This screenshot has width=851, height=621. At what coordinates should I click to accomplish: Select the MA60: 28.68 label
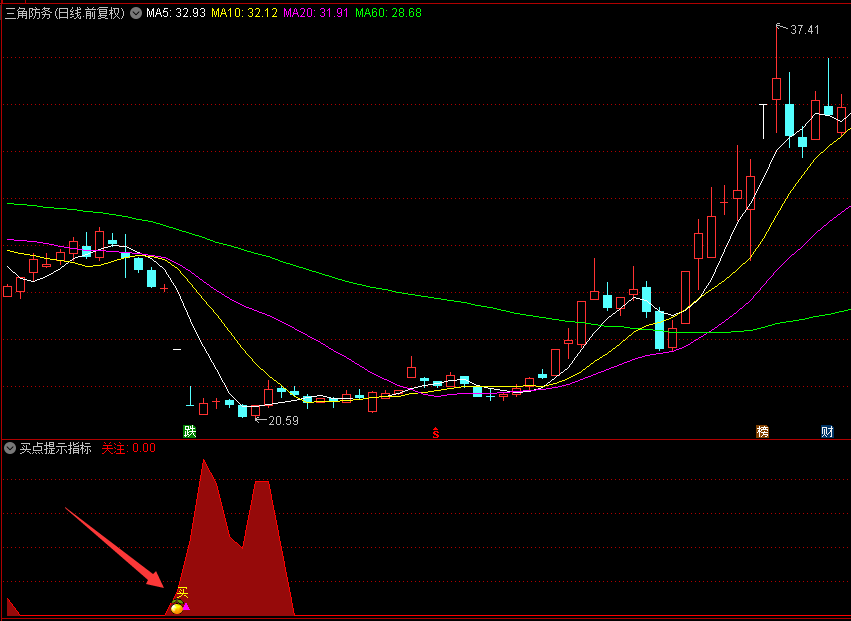coord(388,13)
